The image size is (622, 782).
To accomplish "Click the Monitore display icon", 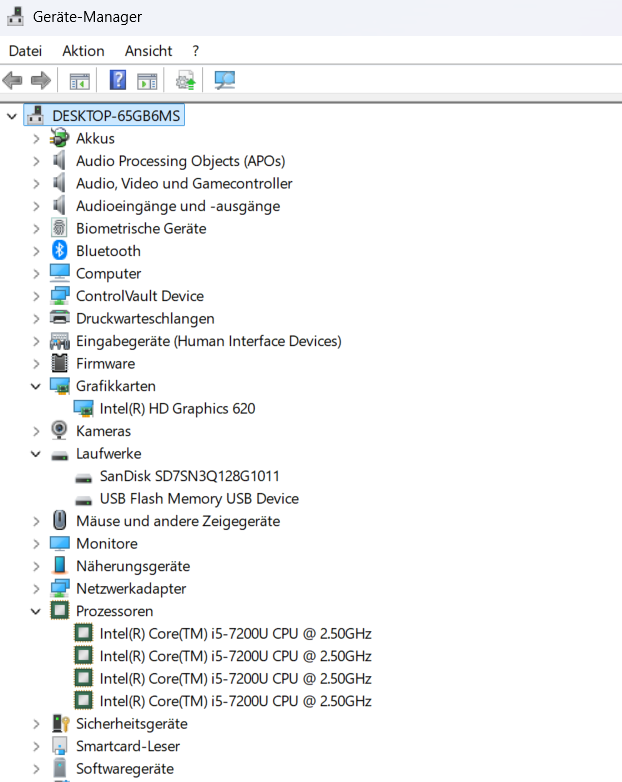I will click(59, 543).
